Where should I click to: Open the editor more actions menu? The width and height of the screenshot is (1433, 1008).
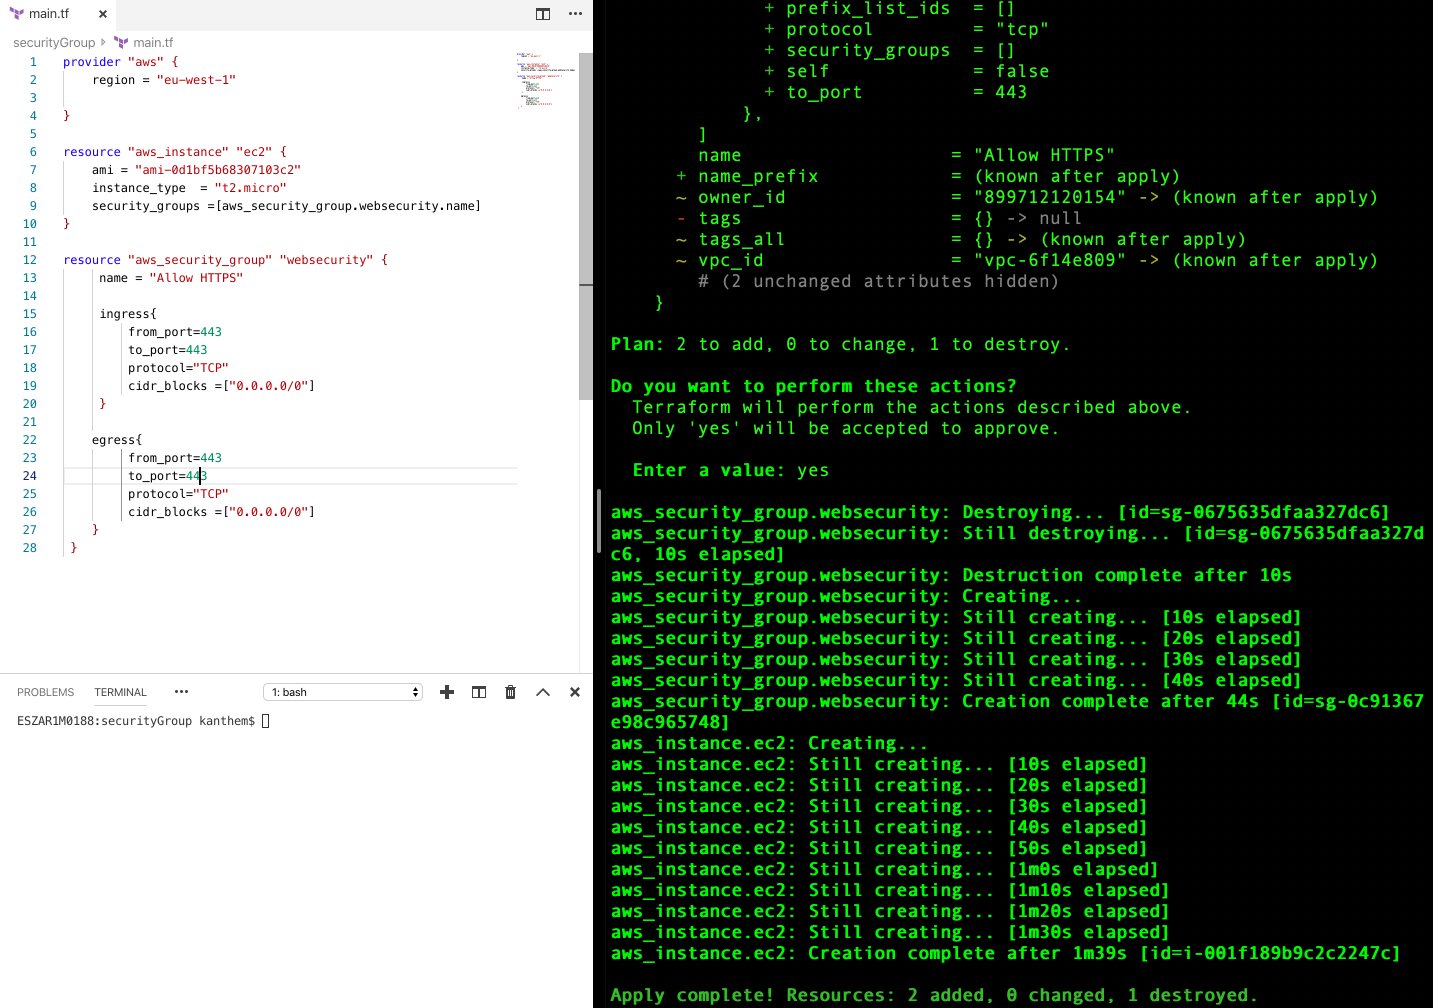(x=575, y=14)
